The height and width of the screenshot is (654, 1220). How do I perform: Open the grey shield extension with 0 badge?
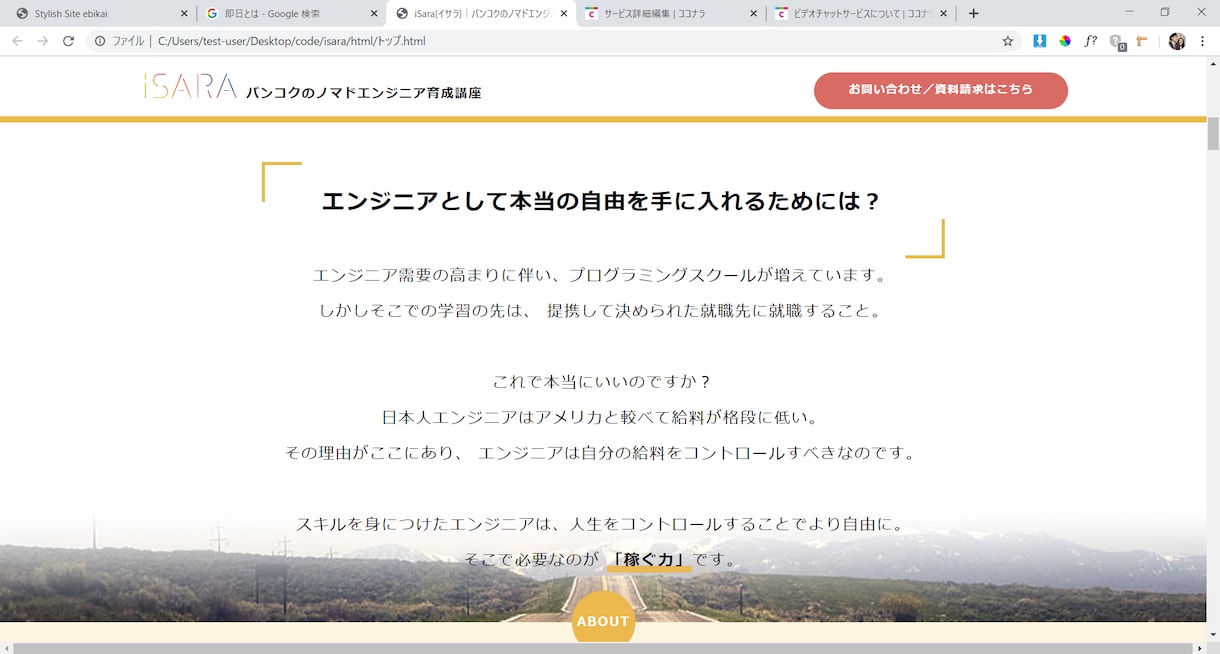point(1117,42)
